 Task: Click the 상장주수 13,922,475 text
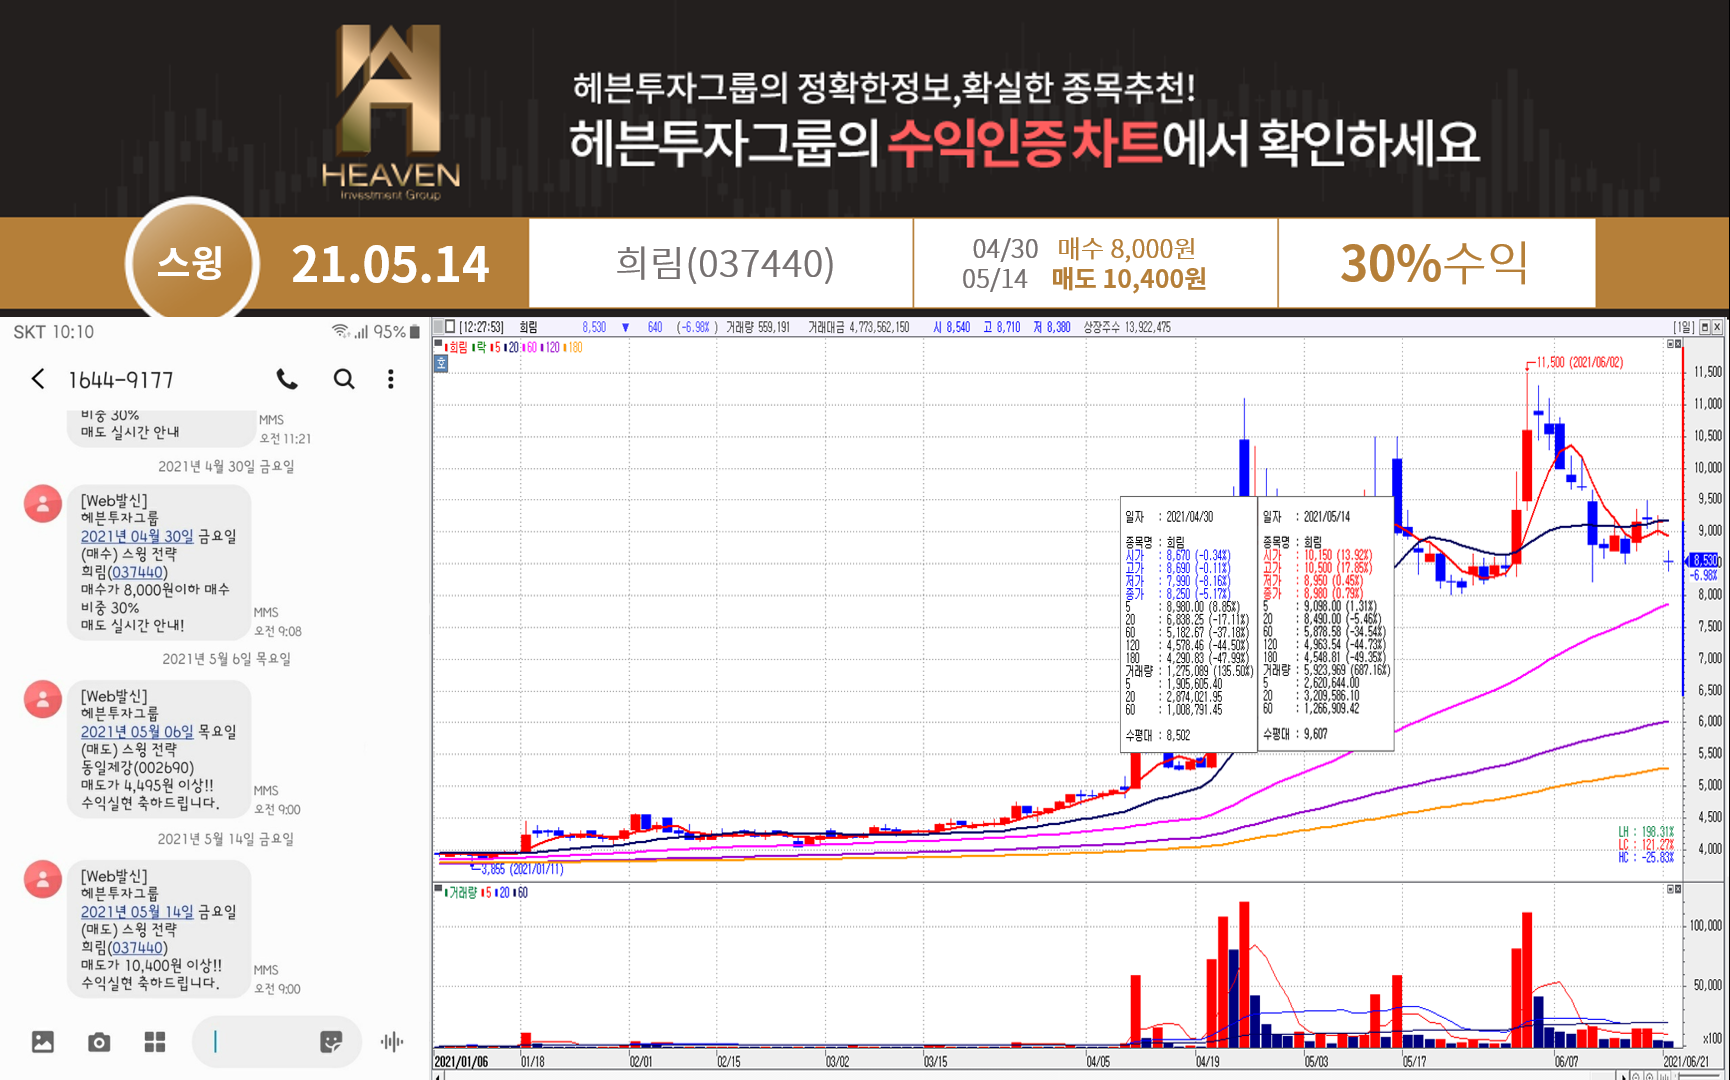pos(1127,327)
